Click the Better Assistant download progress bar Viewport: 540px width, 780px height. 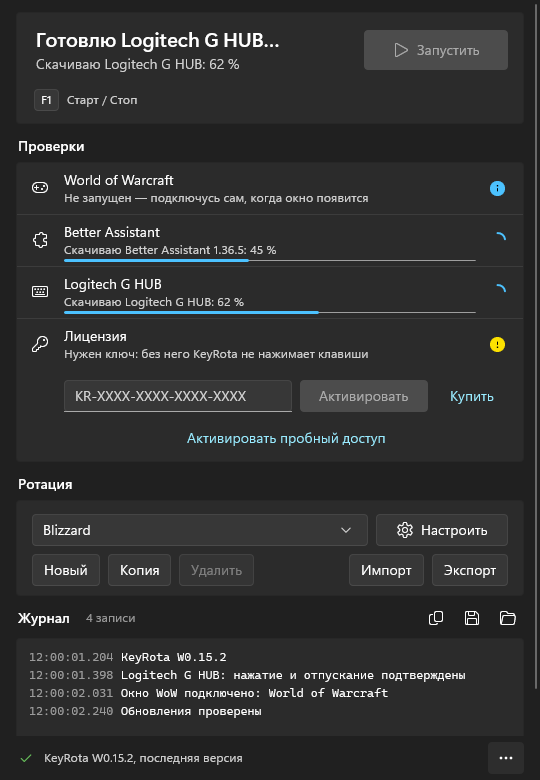pyautogui.click(x=270, y=260)
